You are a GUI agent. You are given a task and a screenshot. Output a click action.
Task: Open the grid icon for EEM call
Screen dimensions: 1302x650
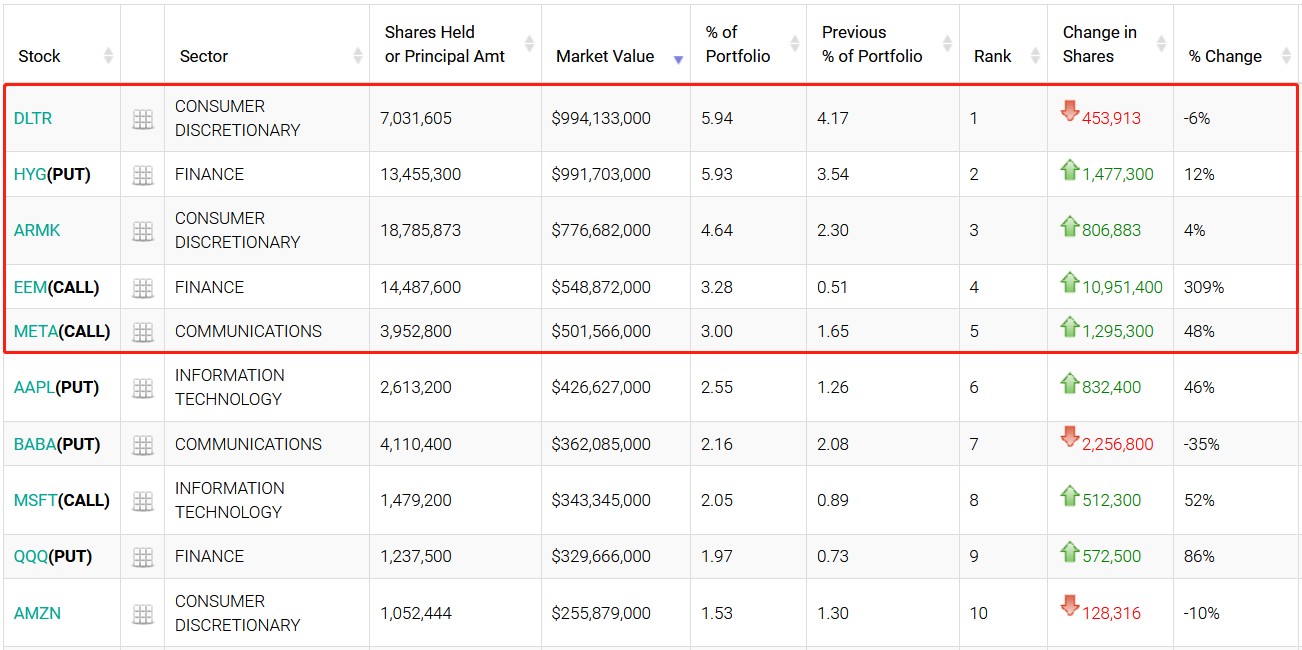coord(143,288)
